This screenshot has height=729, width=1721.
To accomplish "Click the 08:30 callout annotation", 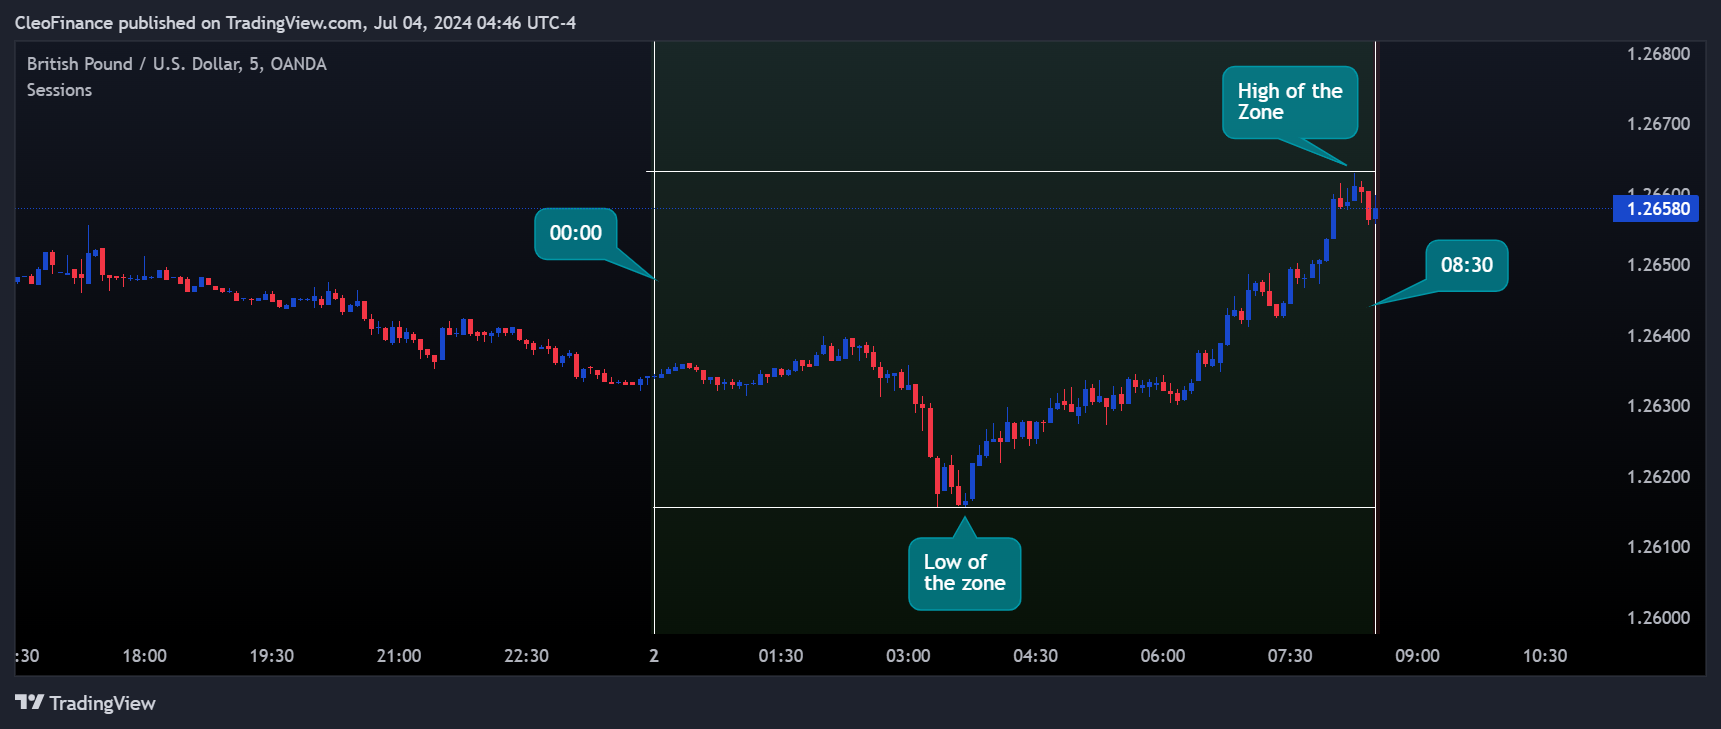I will 1467,265.
